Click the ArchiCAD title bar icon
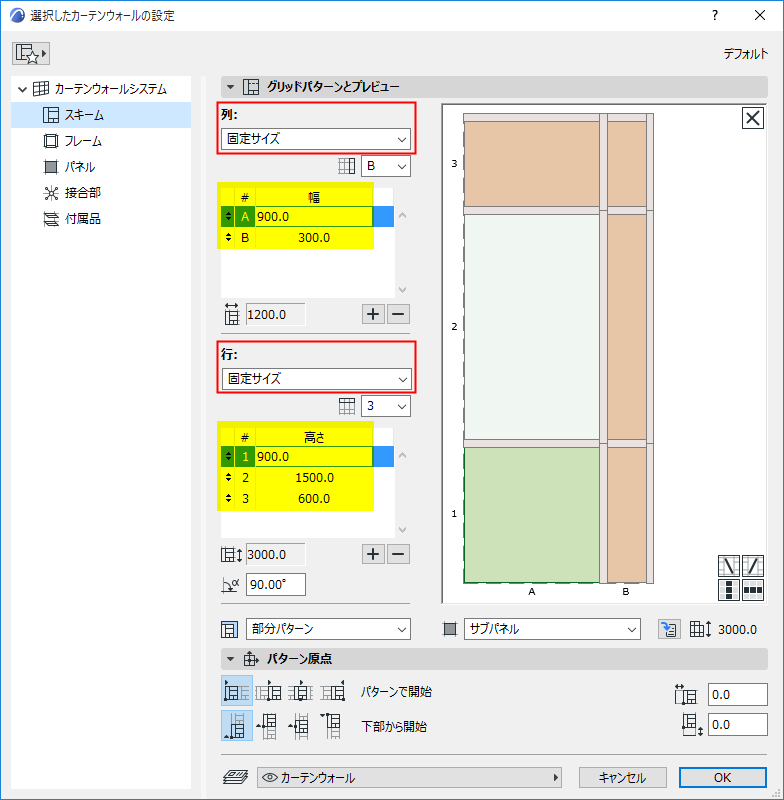Viewport: 784px width, 800px height. click(17, 15)
